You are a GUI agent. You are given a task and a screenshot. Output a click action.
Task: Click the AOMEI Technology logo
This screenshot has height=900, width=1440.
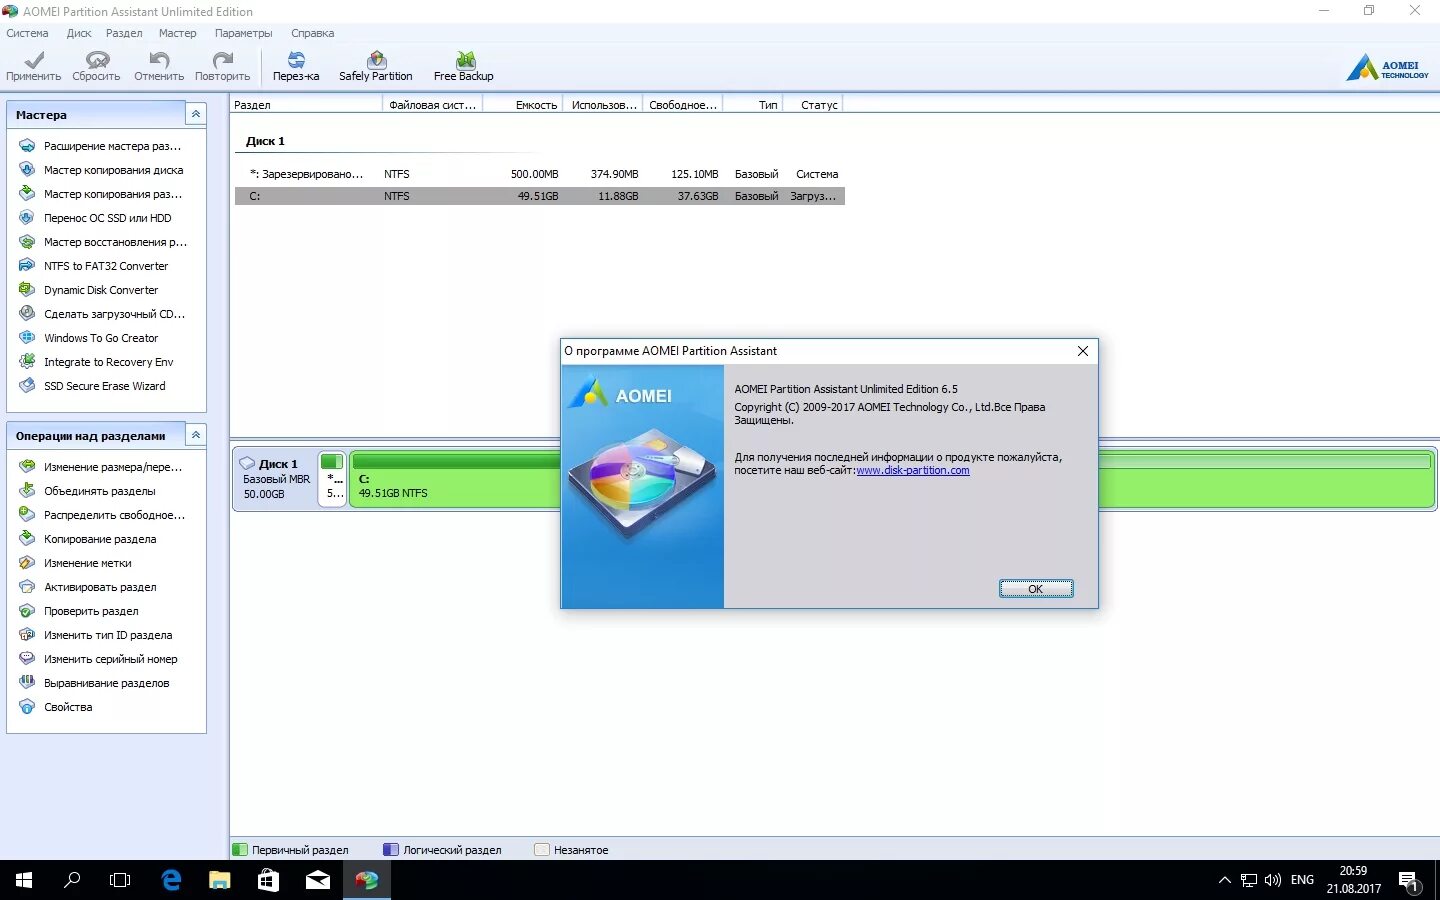1388,68
